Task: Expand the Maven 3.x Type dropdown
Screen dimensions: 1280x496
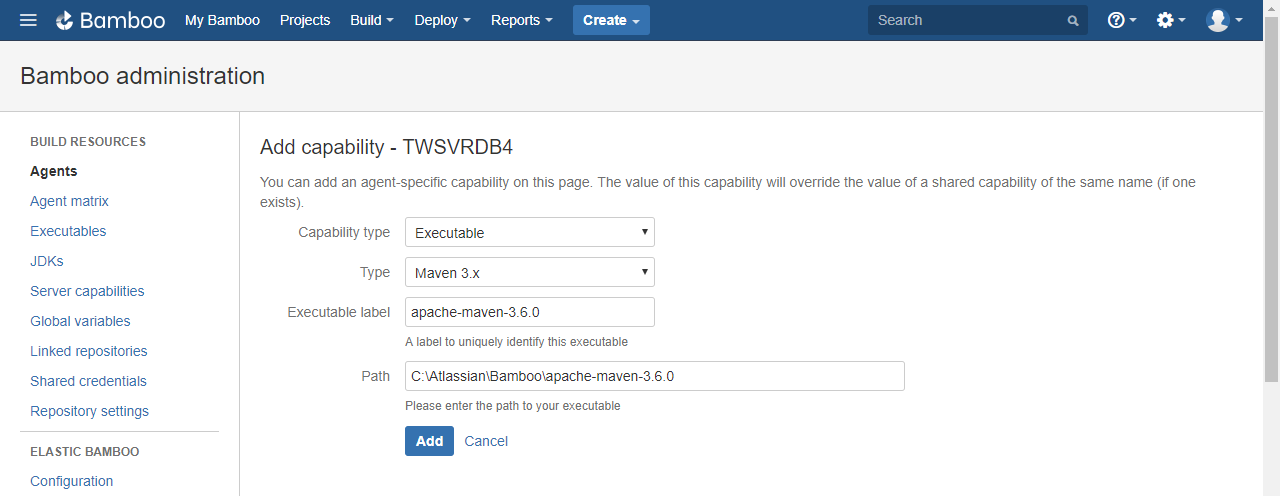Action: click(x=530, y=272)
